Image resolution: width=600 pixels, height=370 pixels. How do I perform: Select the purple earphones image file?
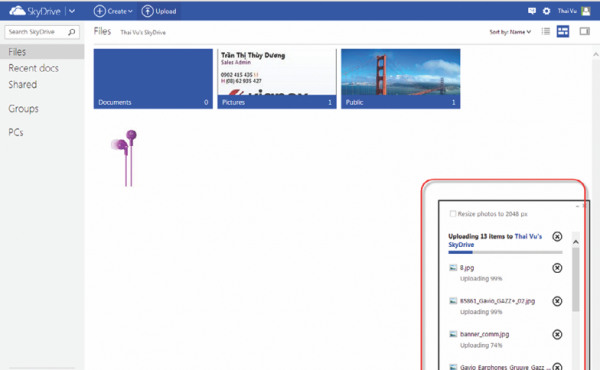[125, 158]
